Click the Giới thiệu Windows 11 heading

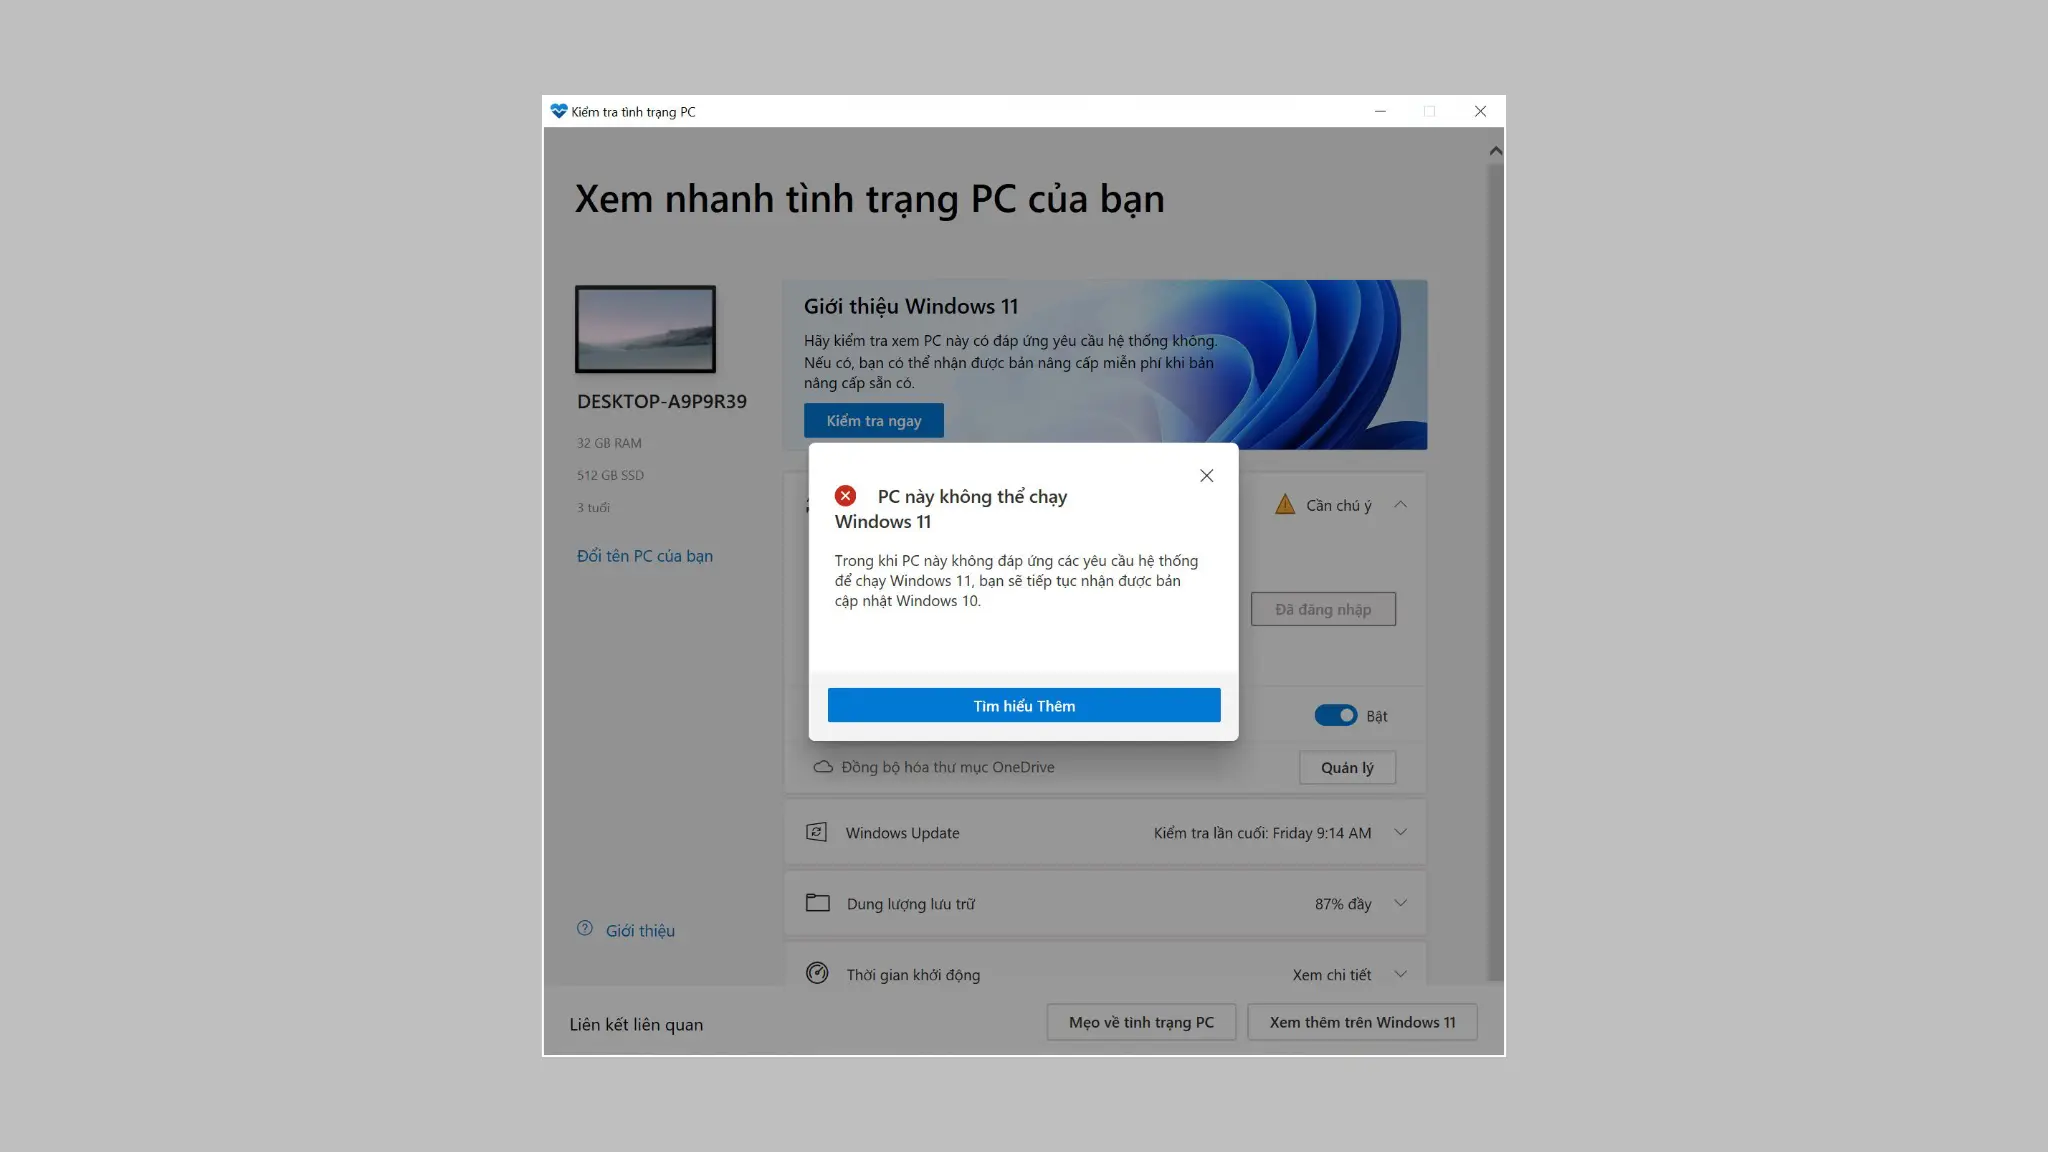click(x=911, y=306)
